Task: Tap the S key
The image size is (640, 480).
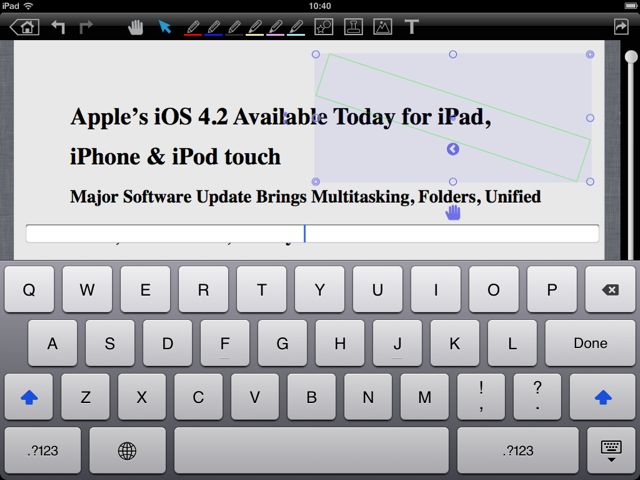Action: pos(110,343)
